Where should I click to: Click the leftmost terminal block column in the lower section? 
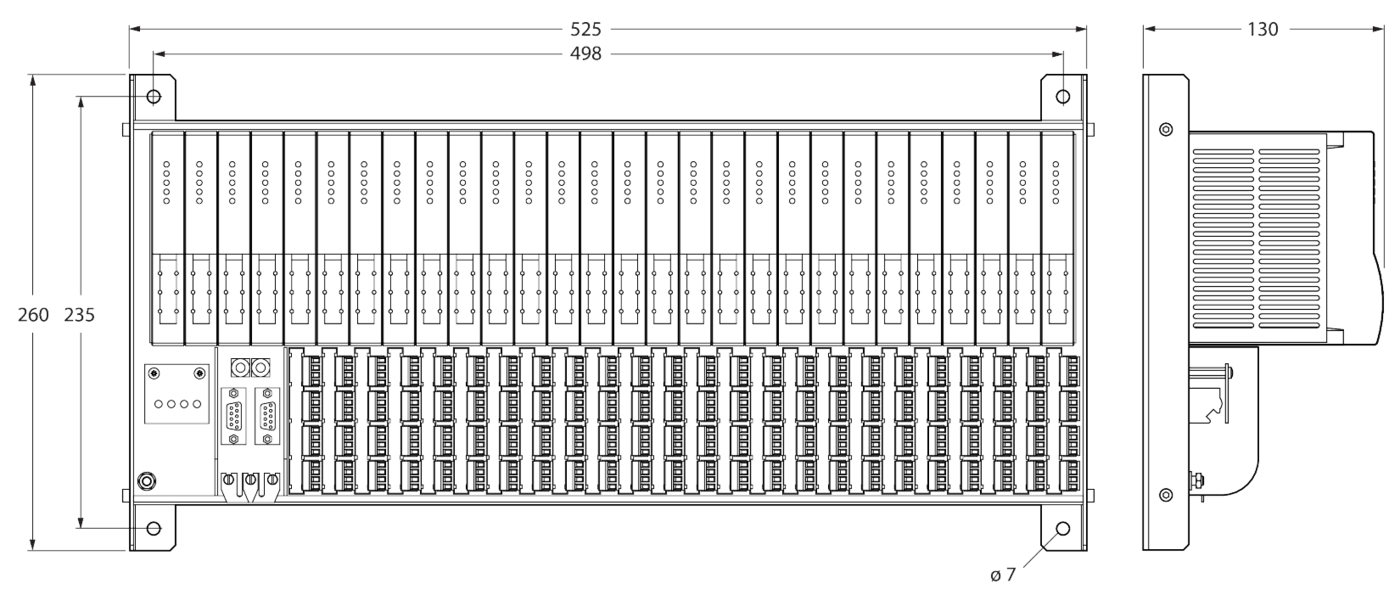(315, 425)
